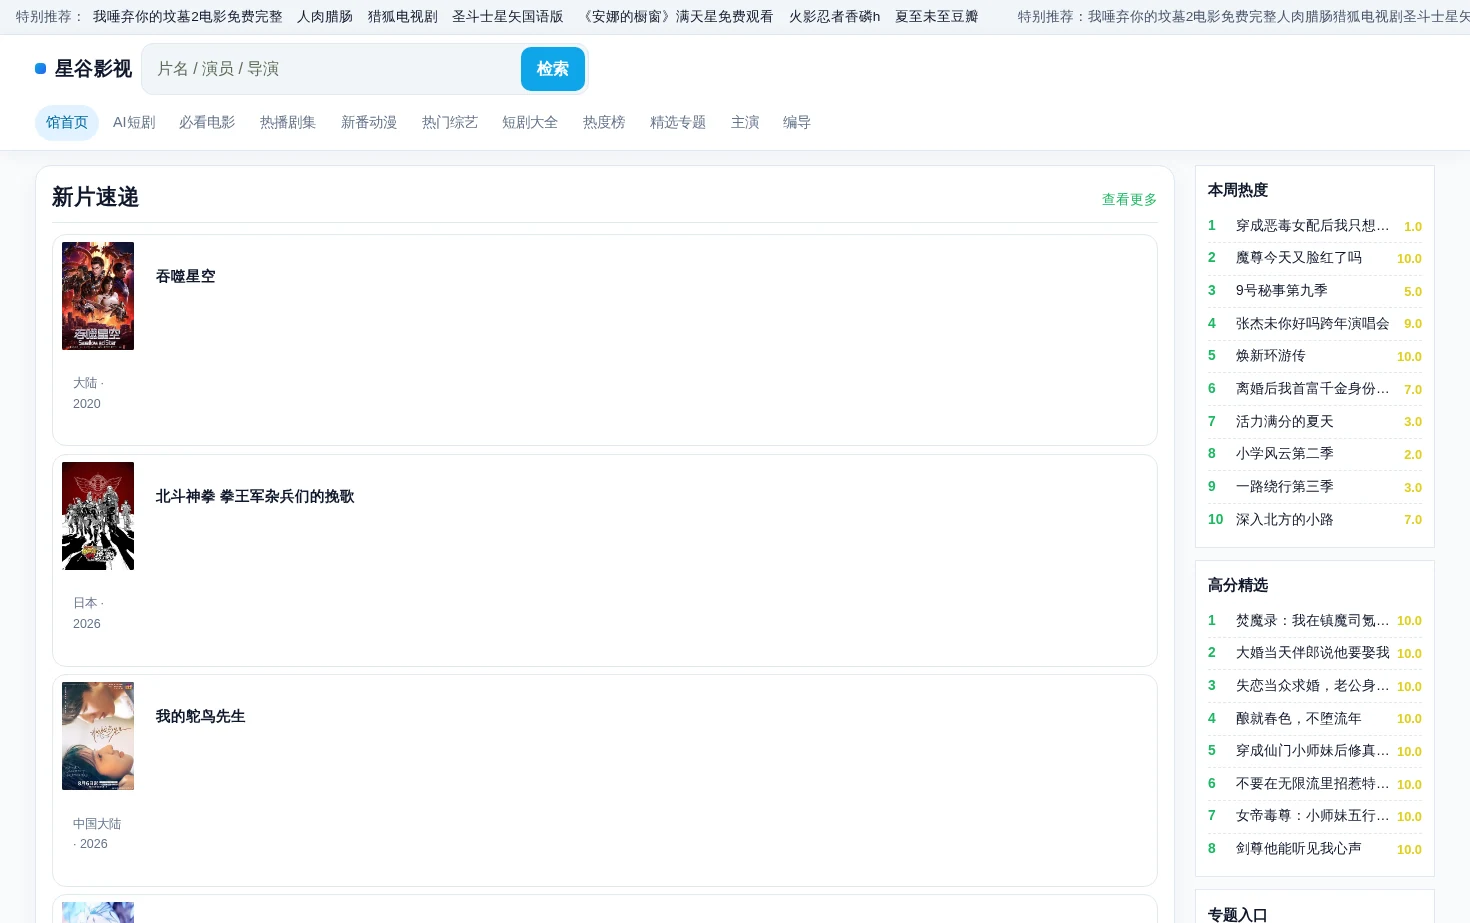1470x923 pixels.
Task: Open the 馆首页 nav tab
Action: (67, 123)
